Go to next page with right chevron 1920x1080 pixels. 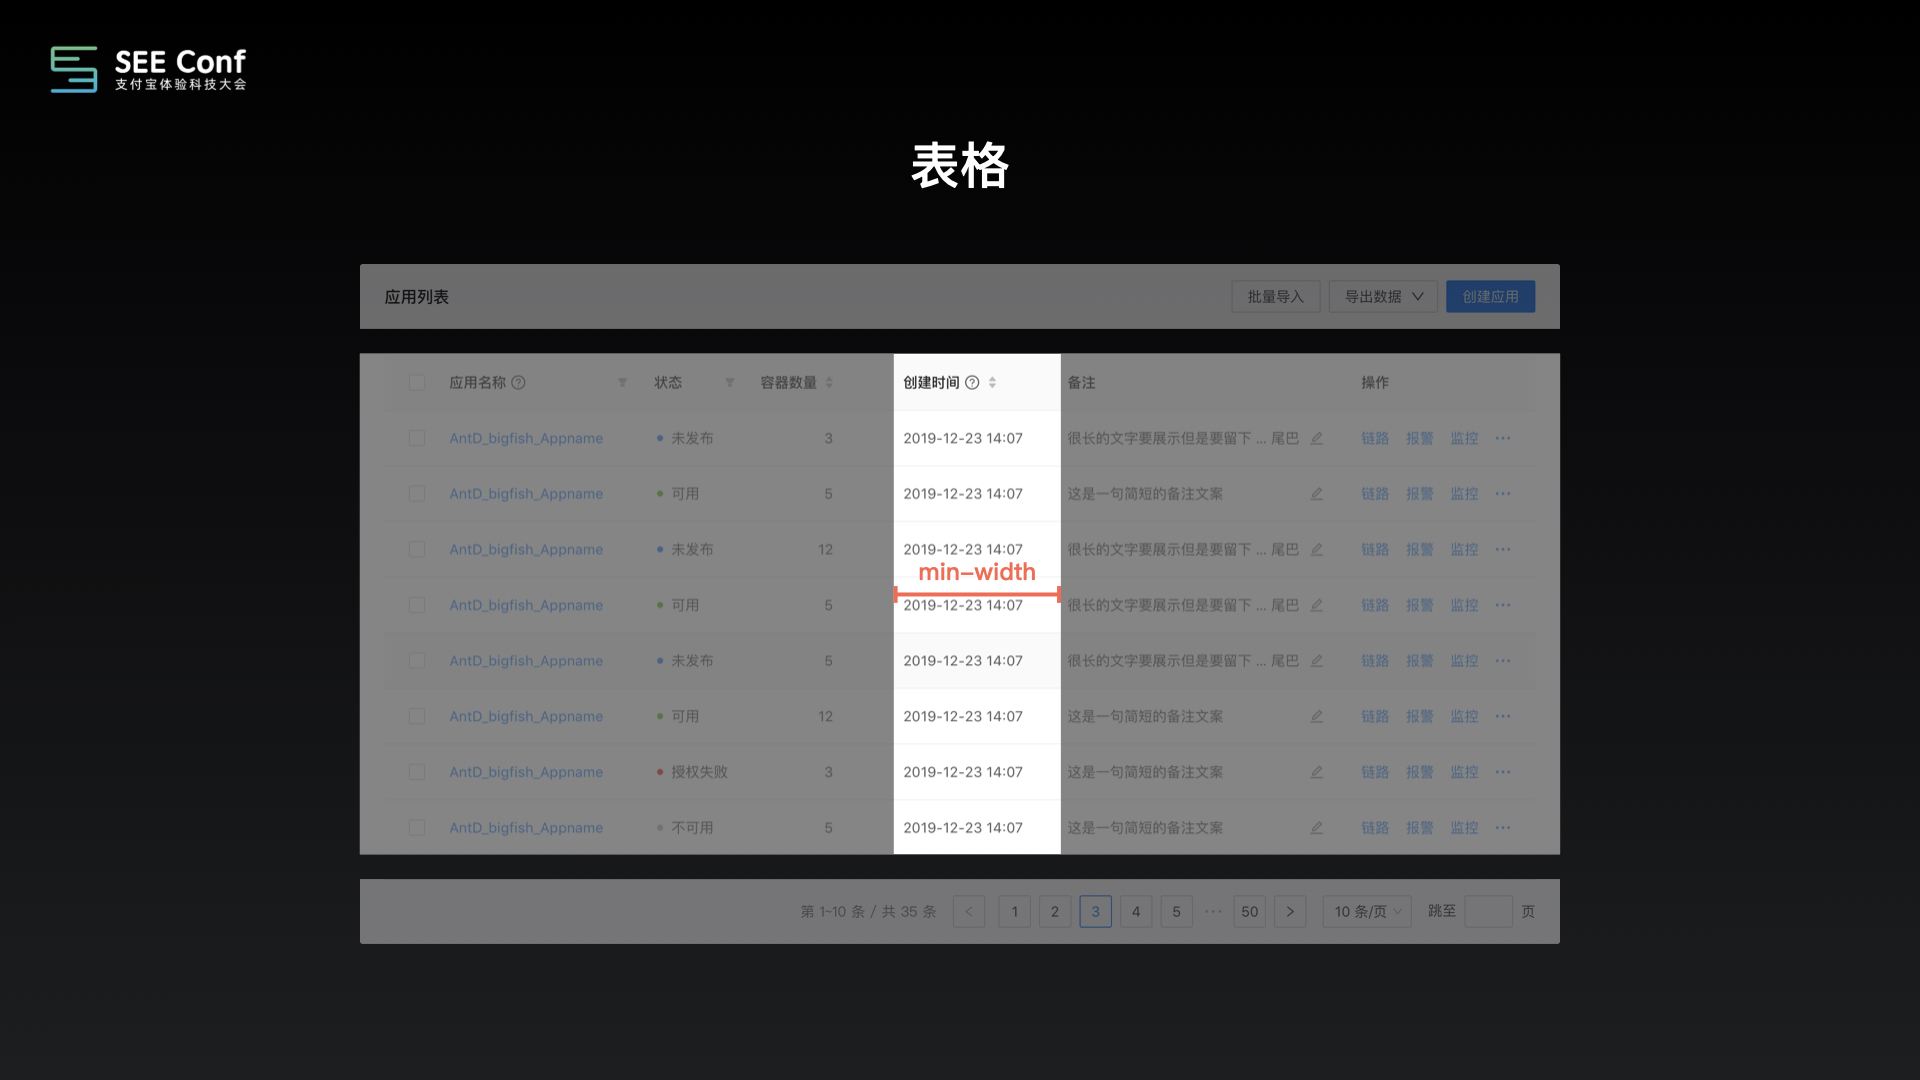point(1290,912)
